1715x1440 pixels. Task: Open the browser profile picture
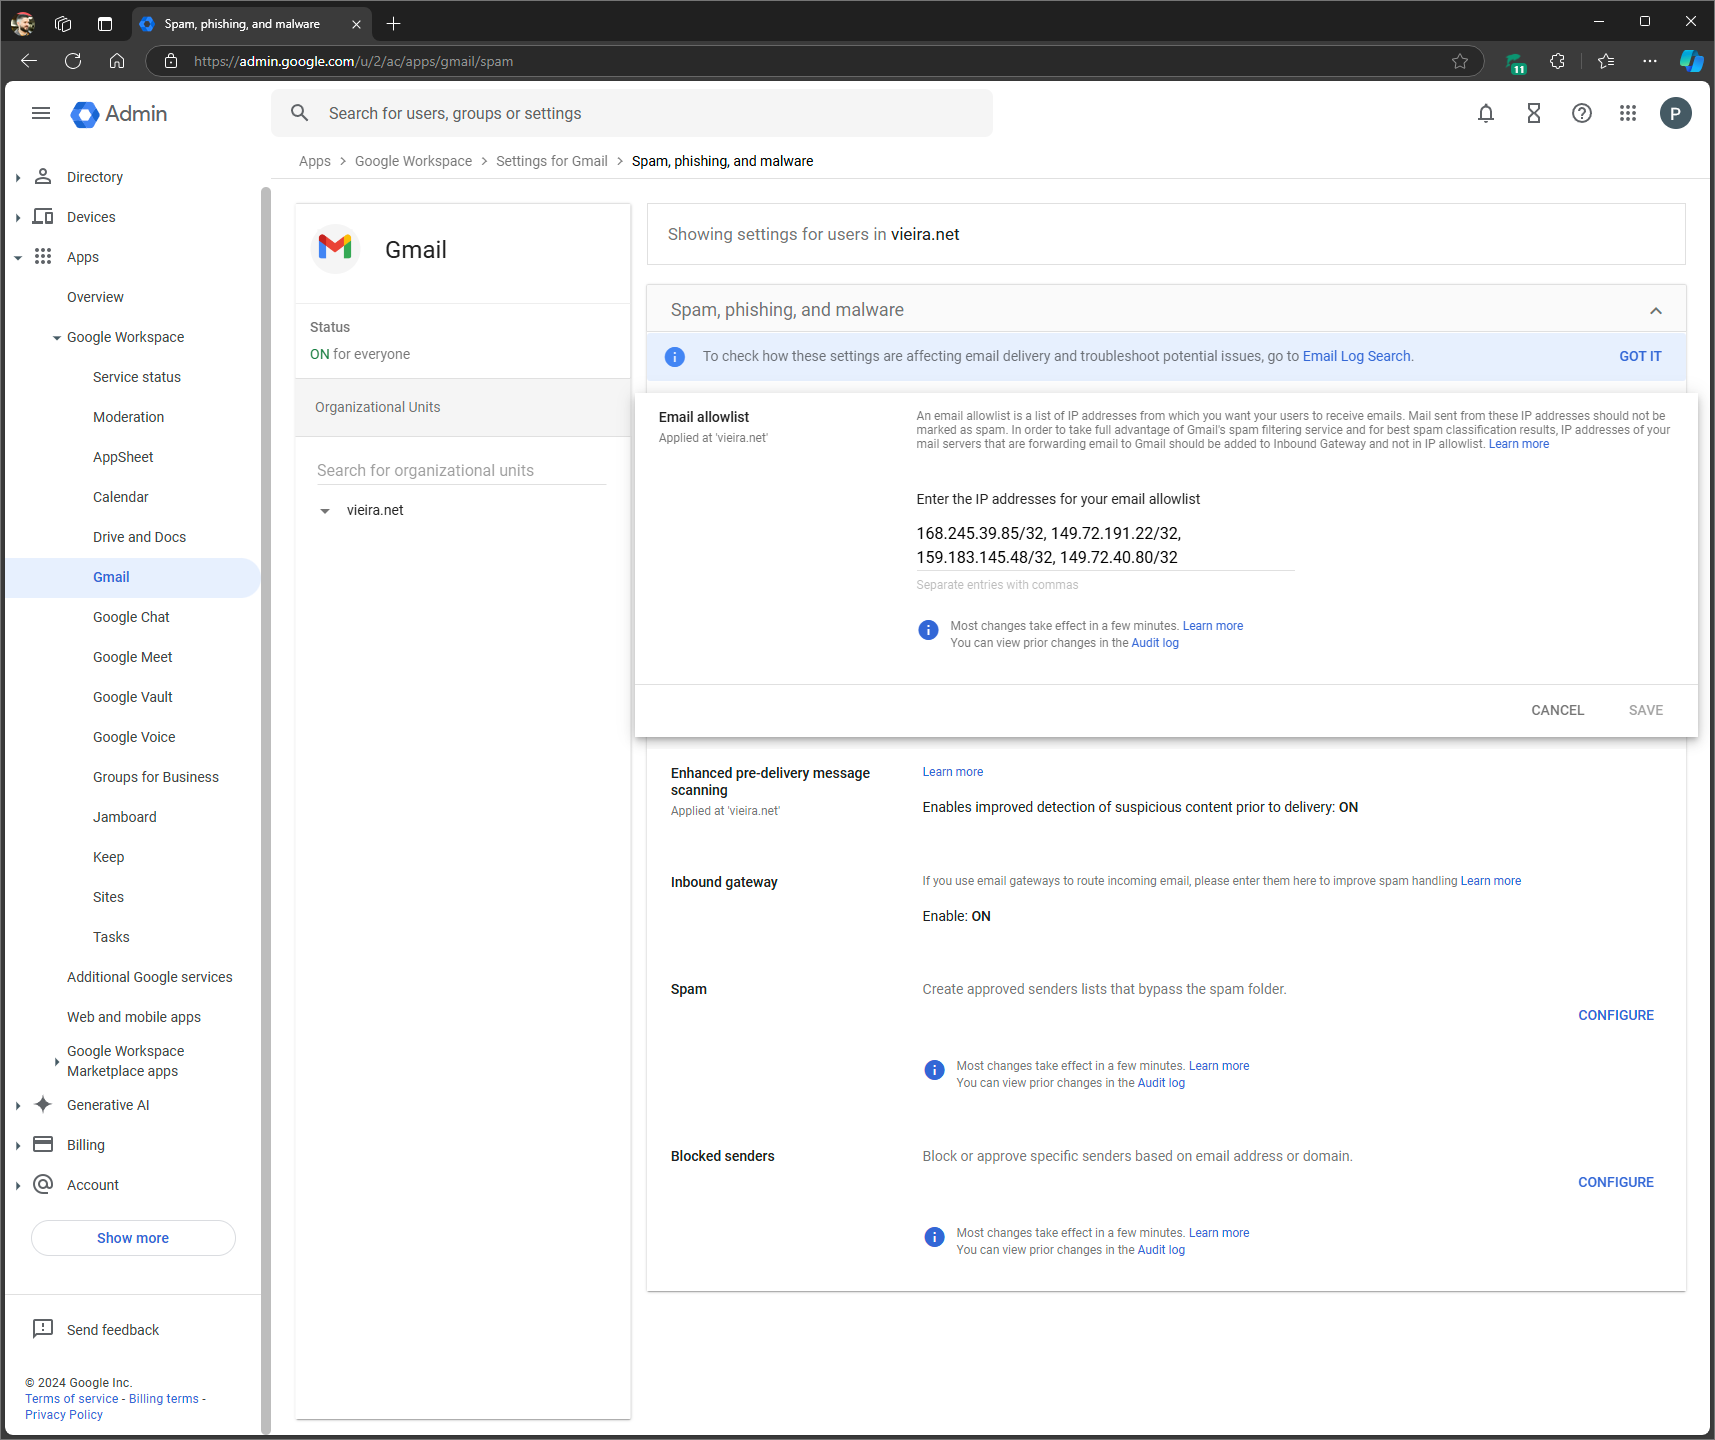pyautogui.click(x=23, y=23)
